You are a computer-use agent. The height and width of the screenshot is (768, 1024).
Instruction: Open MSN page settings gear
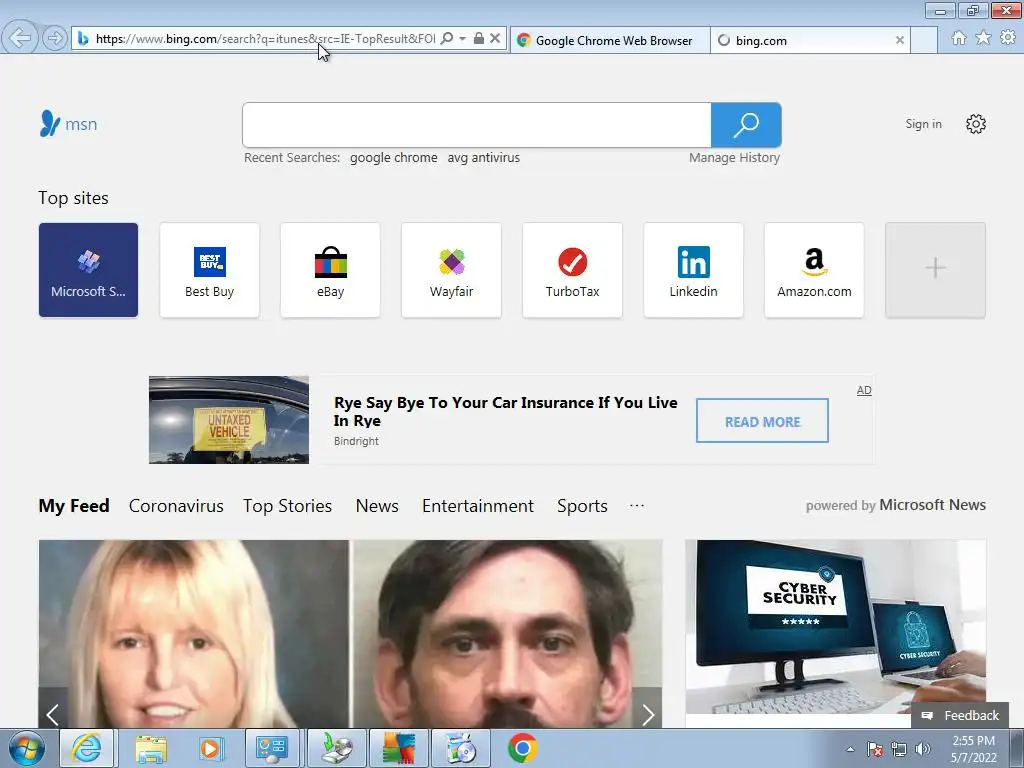976,124
